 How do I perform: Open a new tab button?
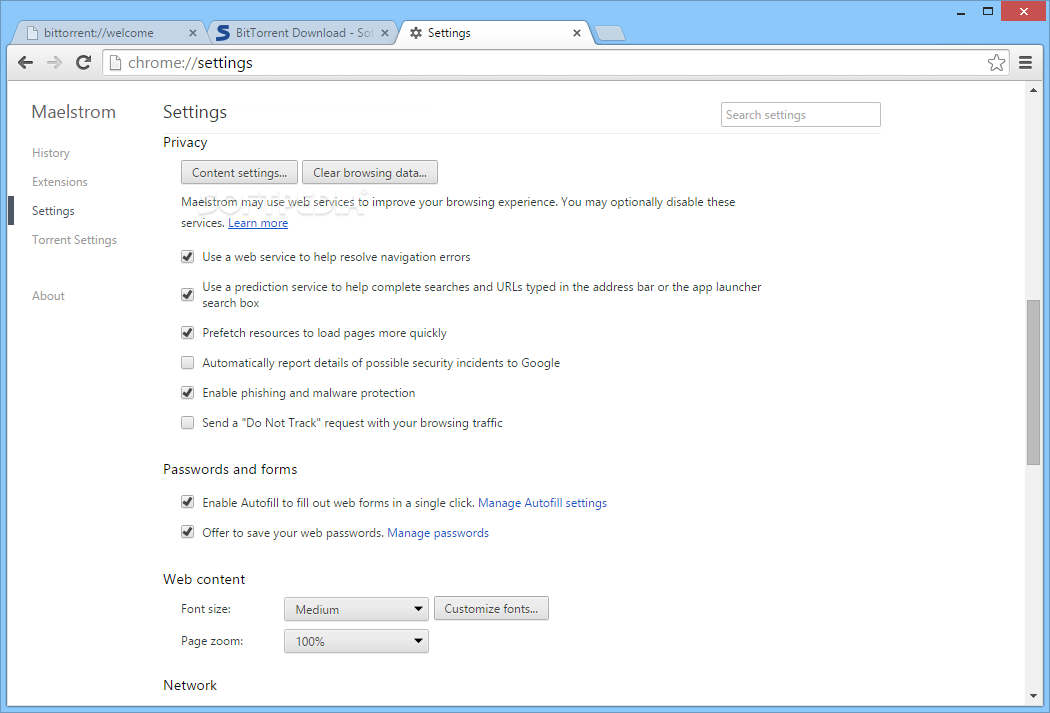coord(609,33)
